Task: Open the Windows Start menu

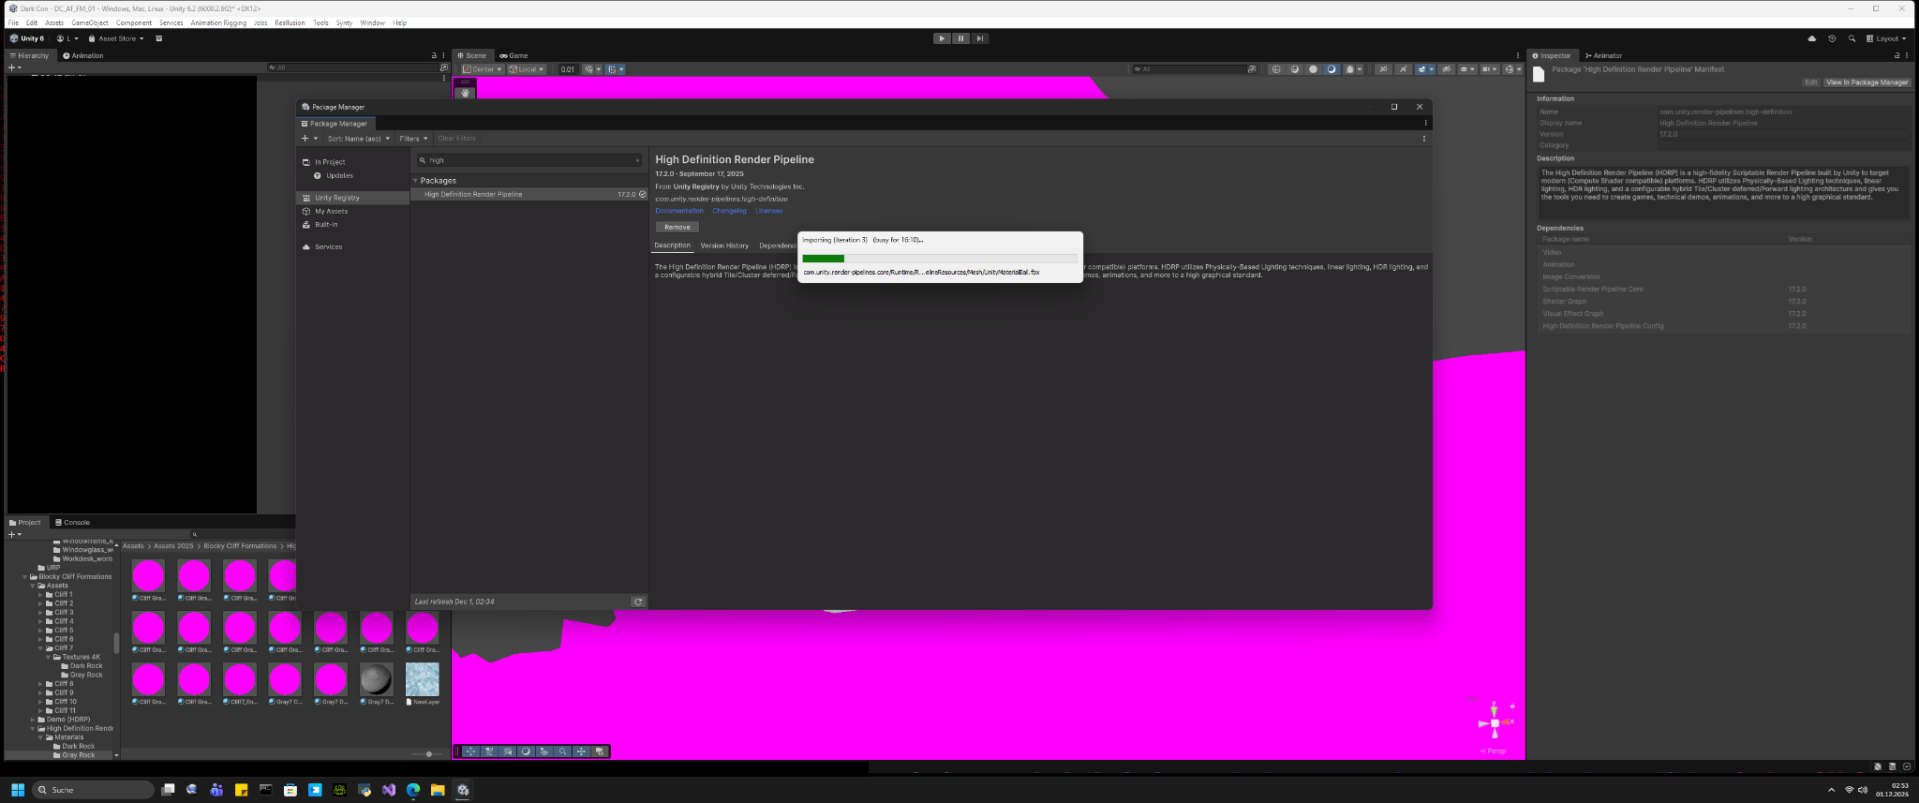Action: (x=17, y=790)
